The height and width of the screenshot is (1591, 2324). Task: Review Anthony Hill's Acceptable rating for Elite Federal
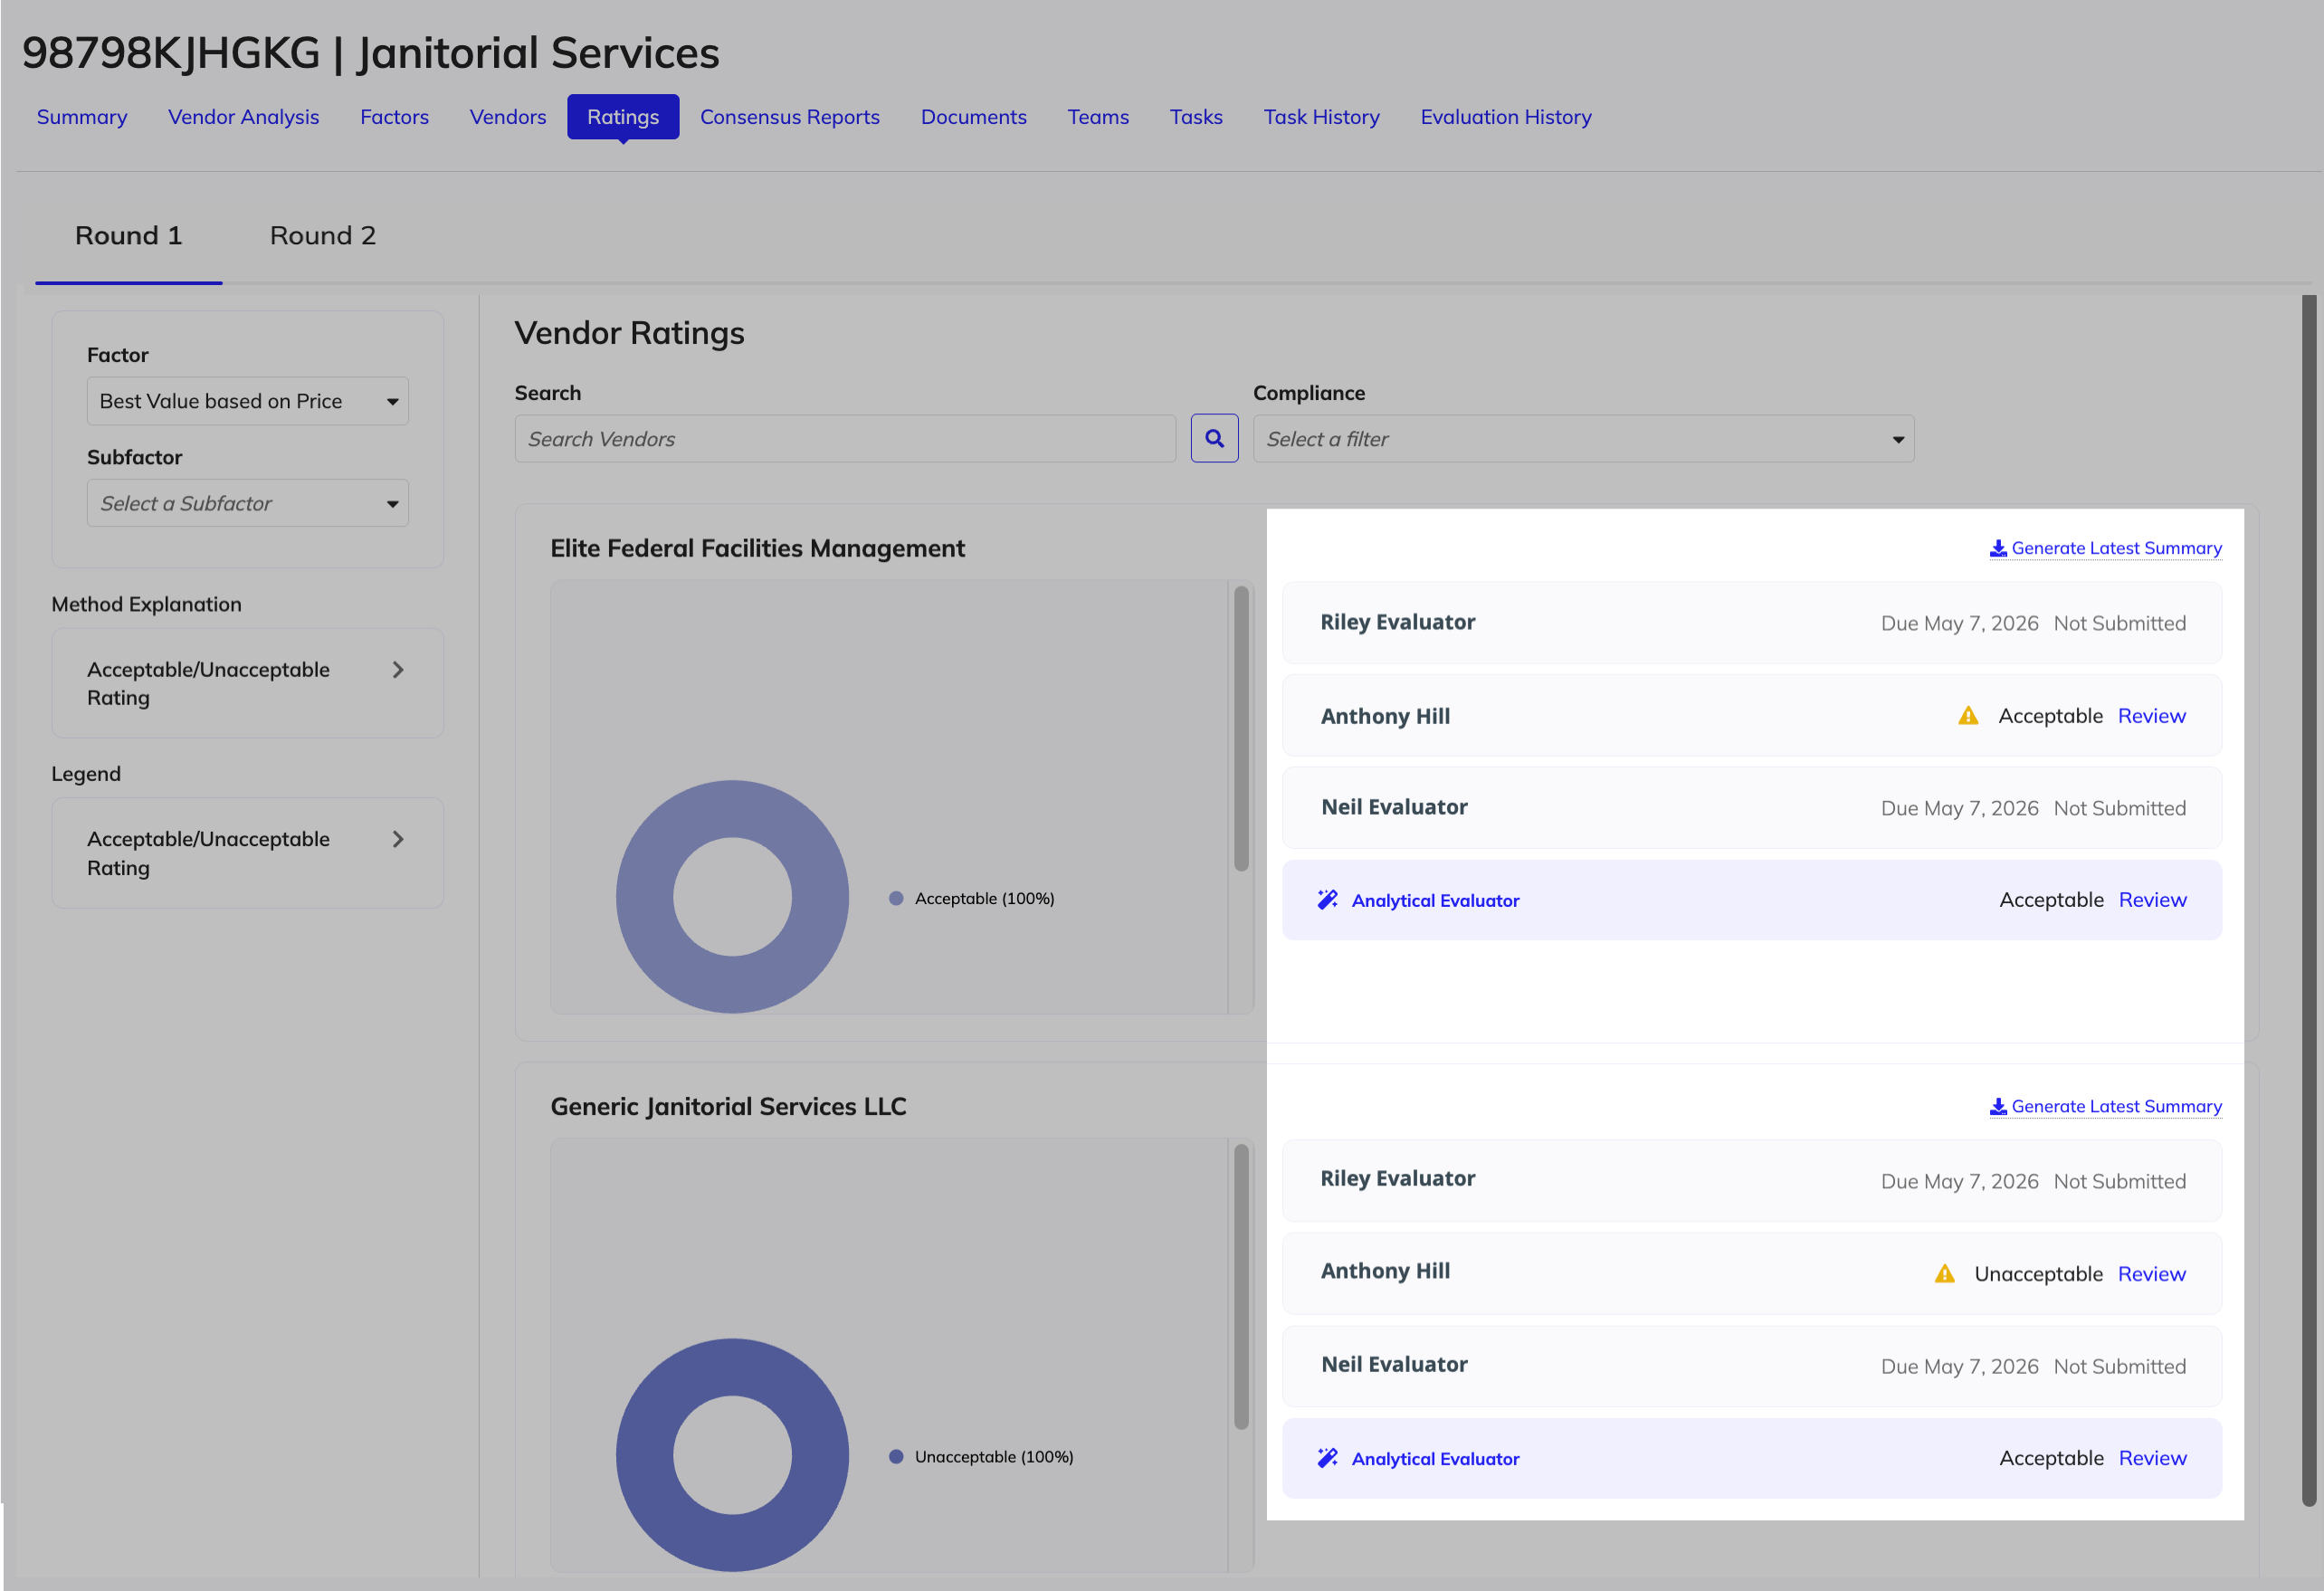click(2151, 716)
